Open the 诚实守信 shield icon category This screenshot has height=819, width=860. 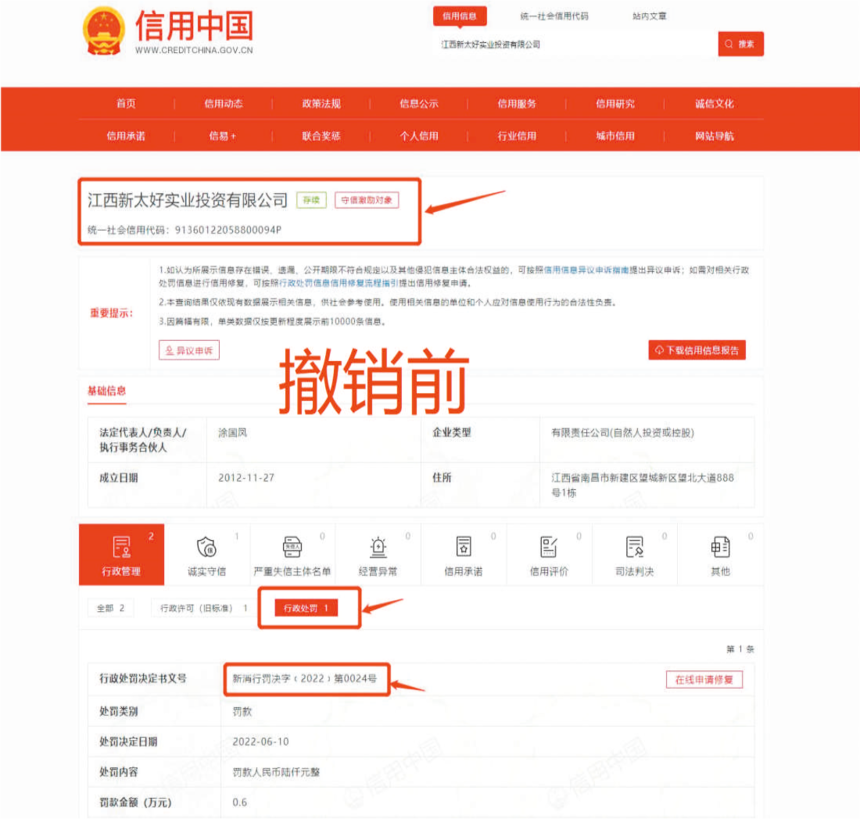[x=207, y=554]
